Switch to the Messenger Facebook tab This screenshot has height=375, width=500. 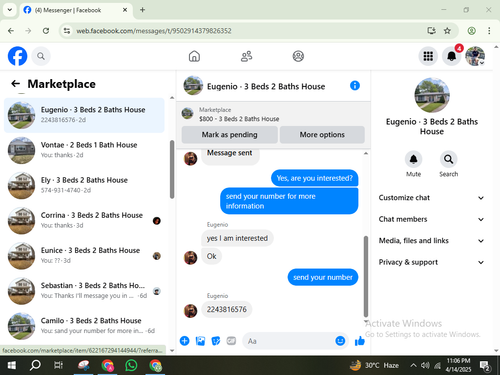[x=76, y=10]
